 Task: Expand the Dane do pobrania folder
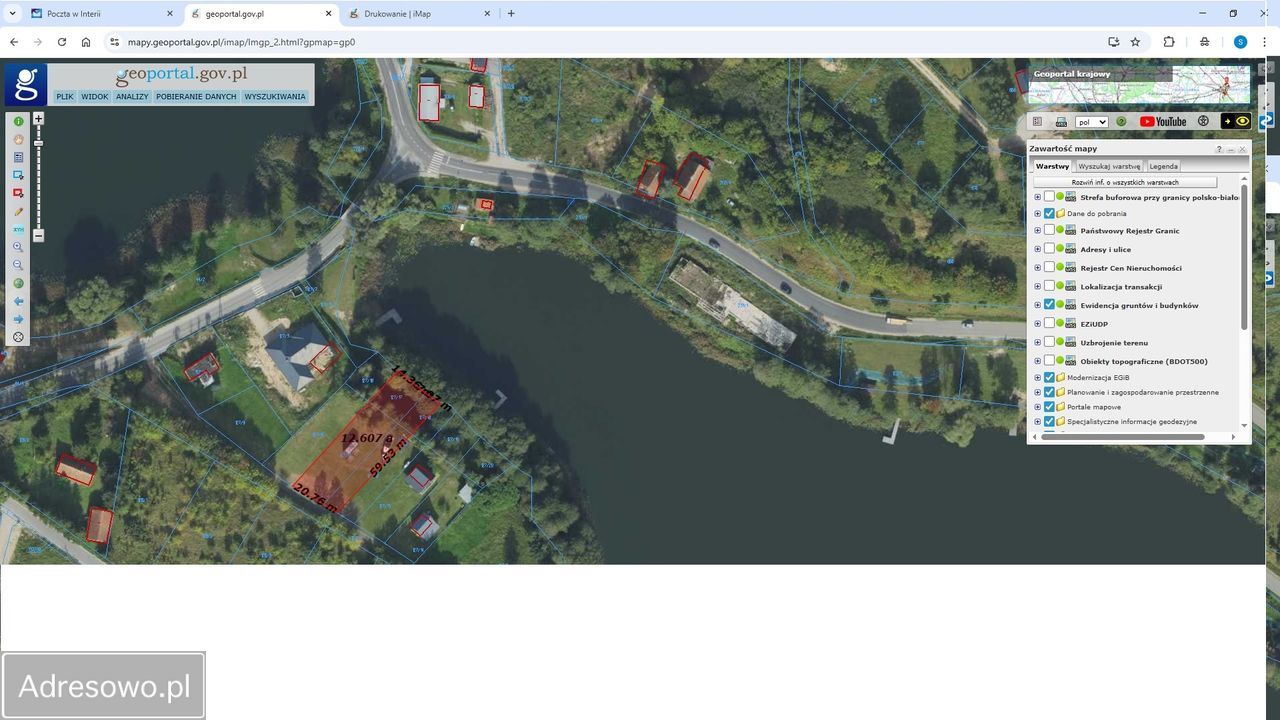[1038, 213]
